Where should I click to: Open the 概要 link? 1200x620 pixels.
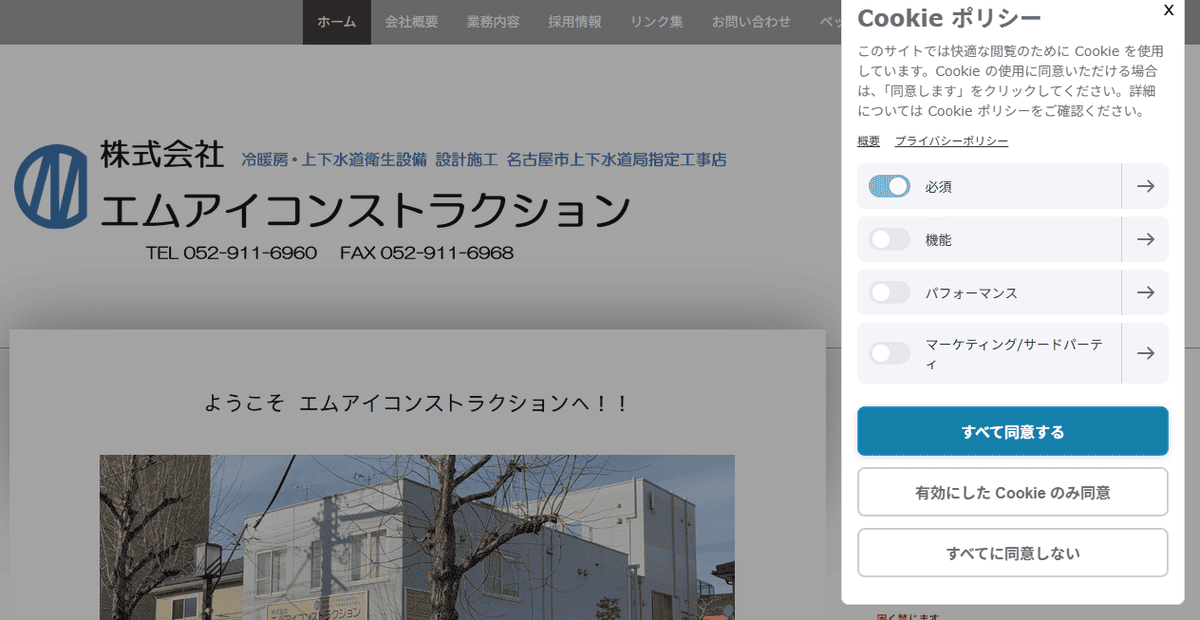tap(866, 141)
